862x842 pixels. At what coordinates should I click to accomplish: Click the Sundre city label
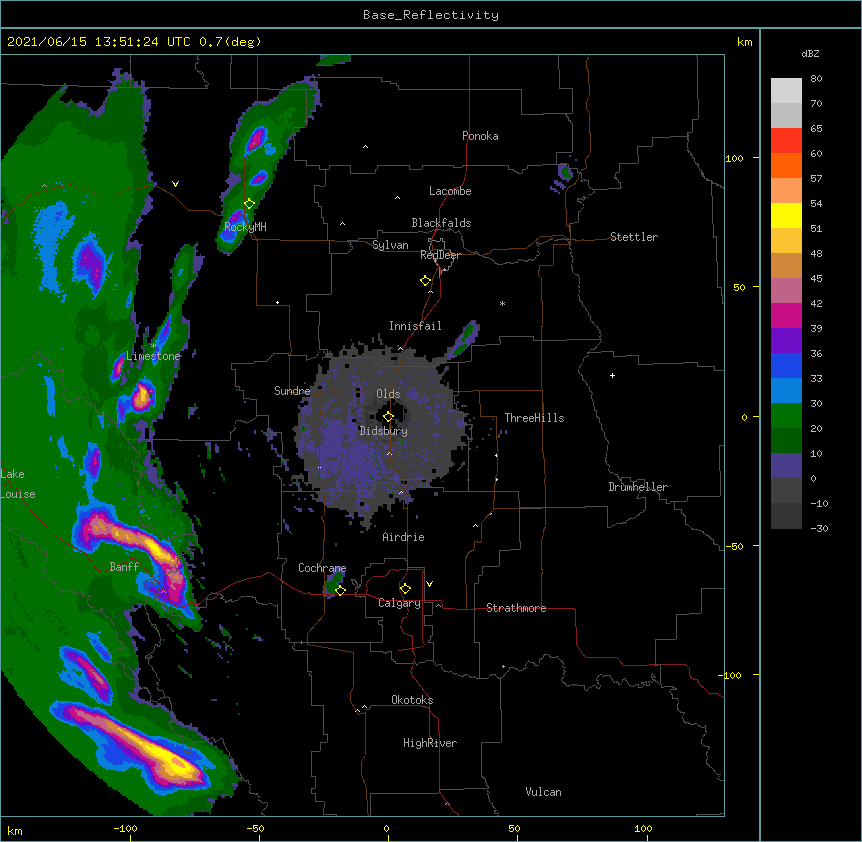[292, 391]
